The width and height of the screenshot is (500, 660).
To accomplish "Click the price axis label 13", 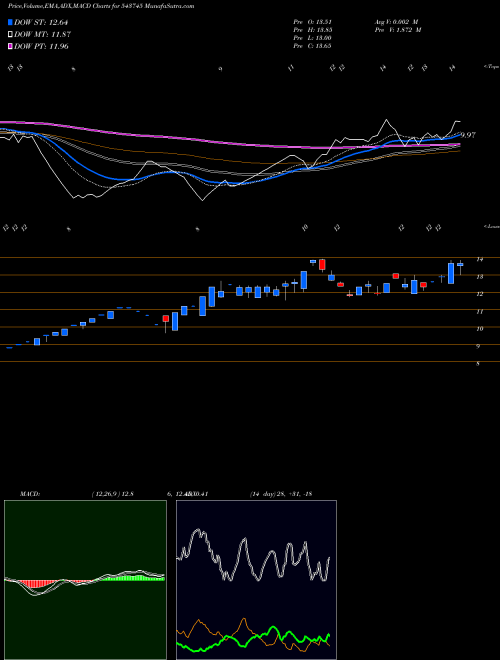I will coord(479,277).
